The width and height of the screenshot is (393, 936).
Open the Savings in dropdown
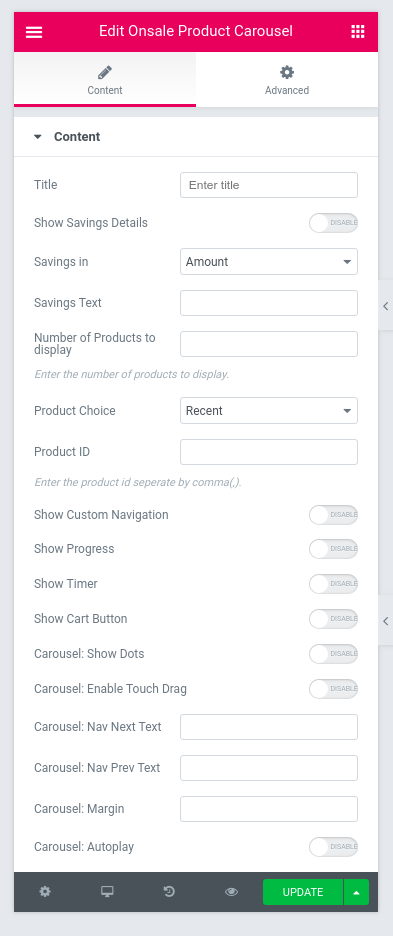[x=269, y=261]
